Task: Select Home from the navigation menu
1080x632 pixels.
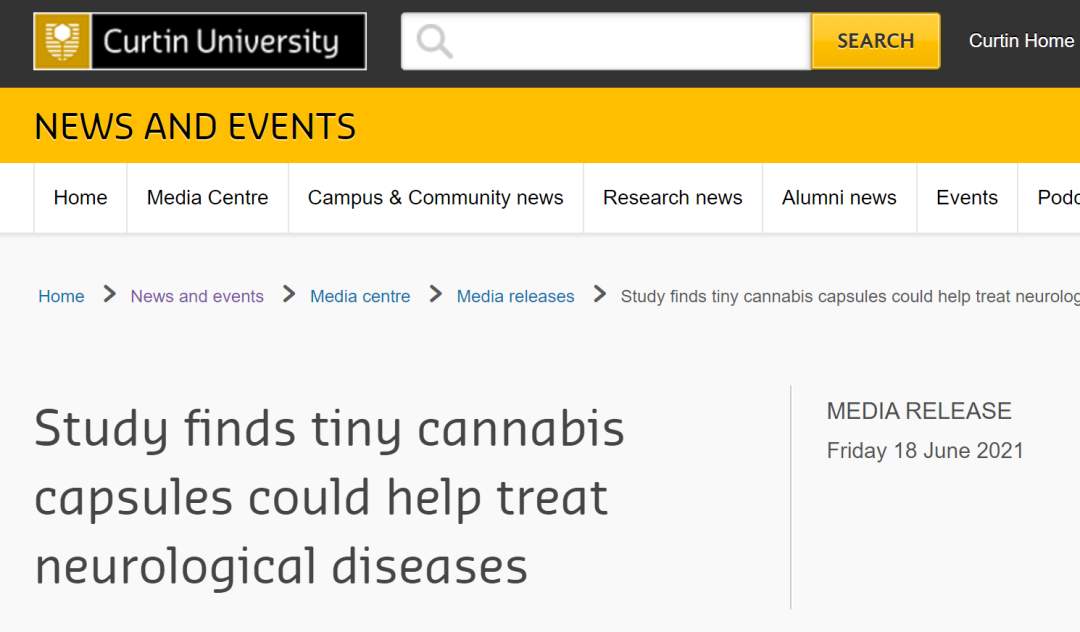Action: point(79,197)
